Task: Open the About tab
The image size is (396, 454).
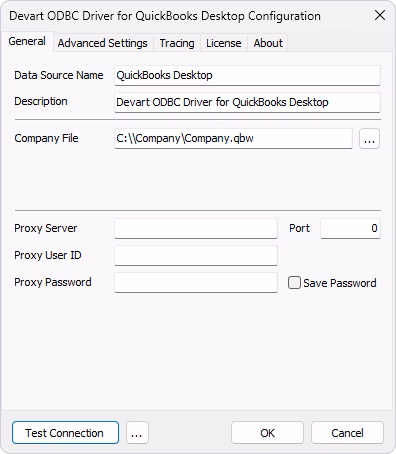Action: (268, 43)
